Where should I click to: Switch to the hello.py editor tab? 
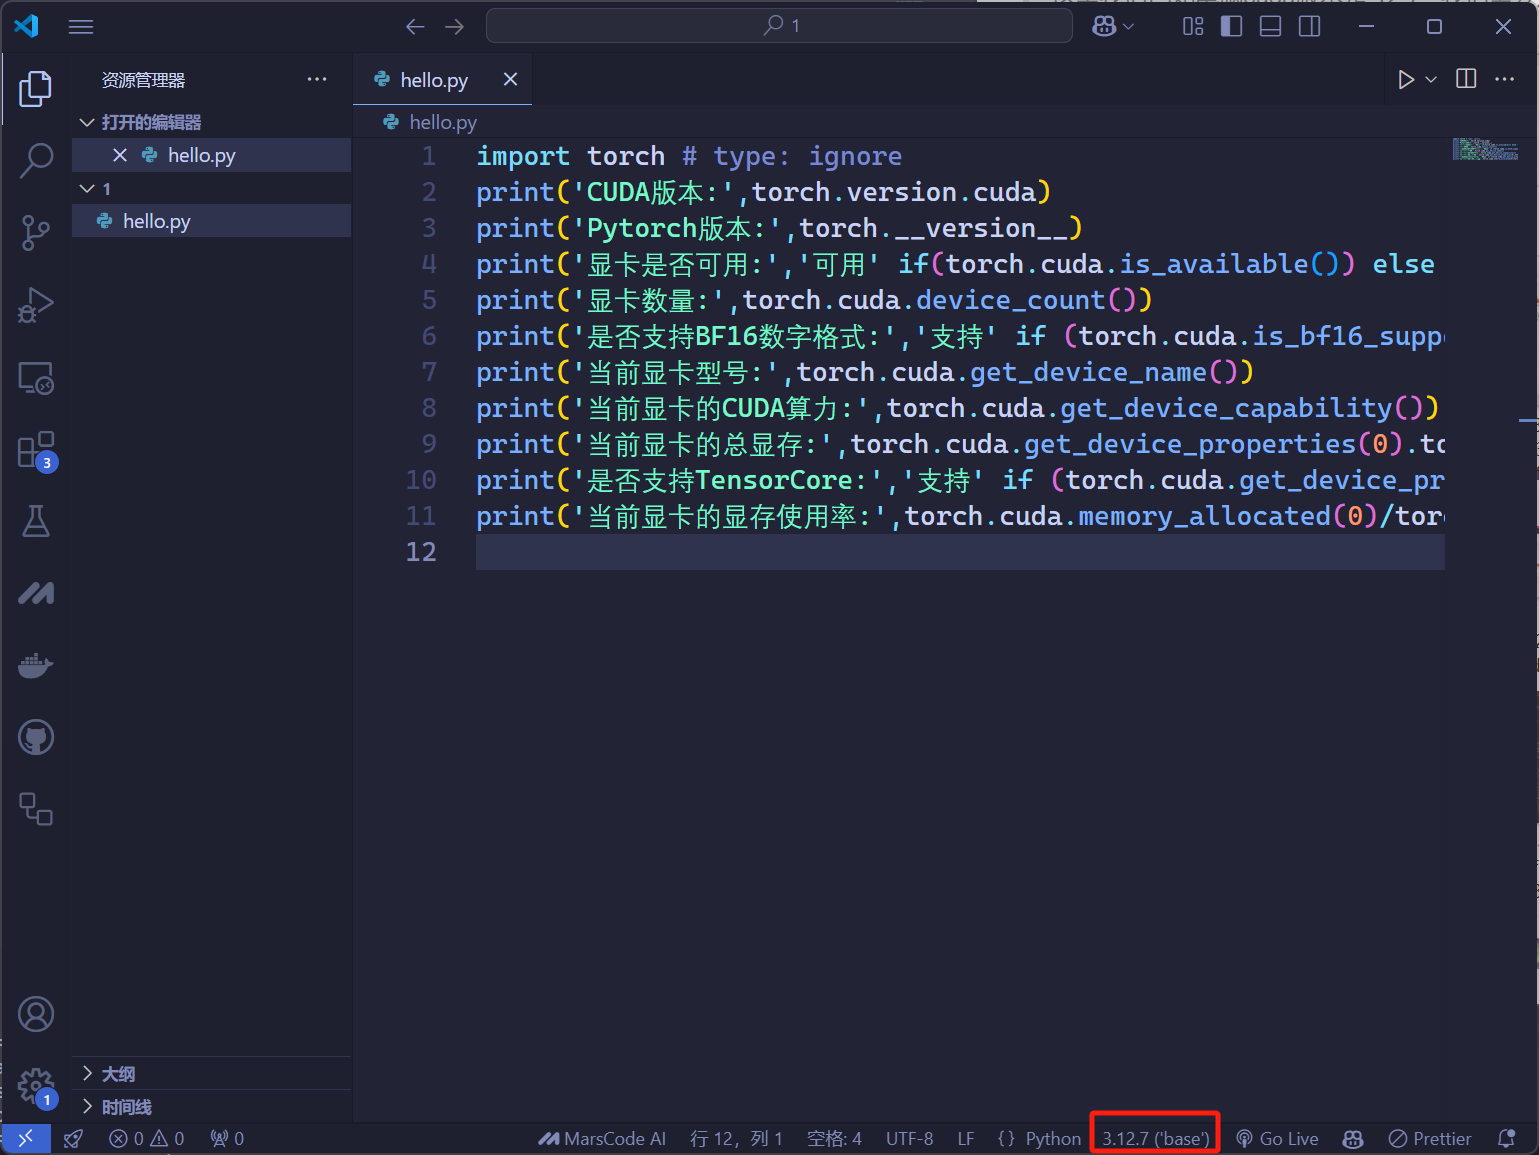tap(433, 80)
